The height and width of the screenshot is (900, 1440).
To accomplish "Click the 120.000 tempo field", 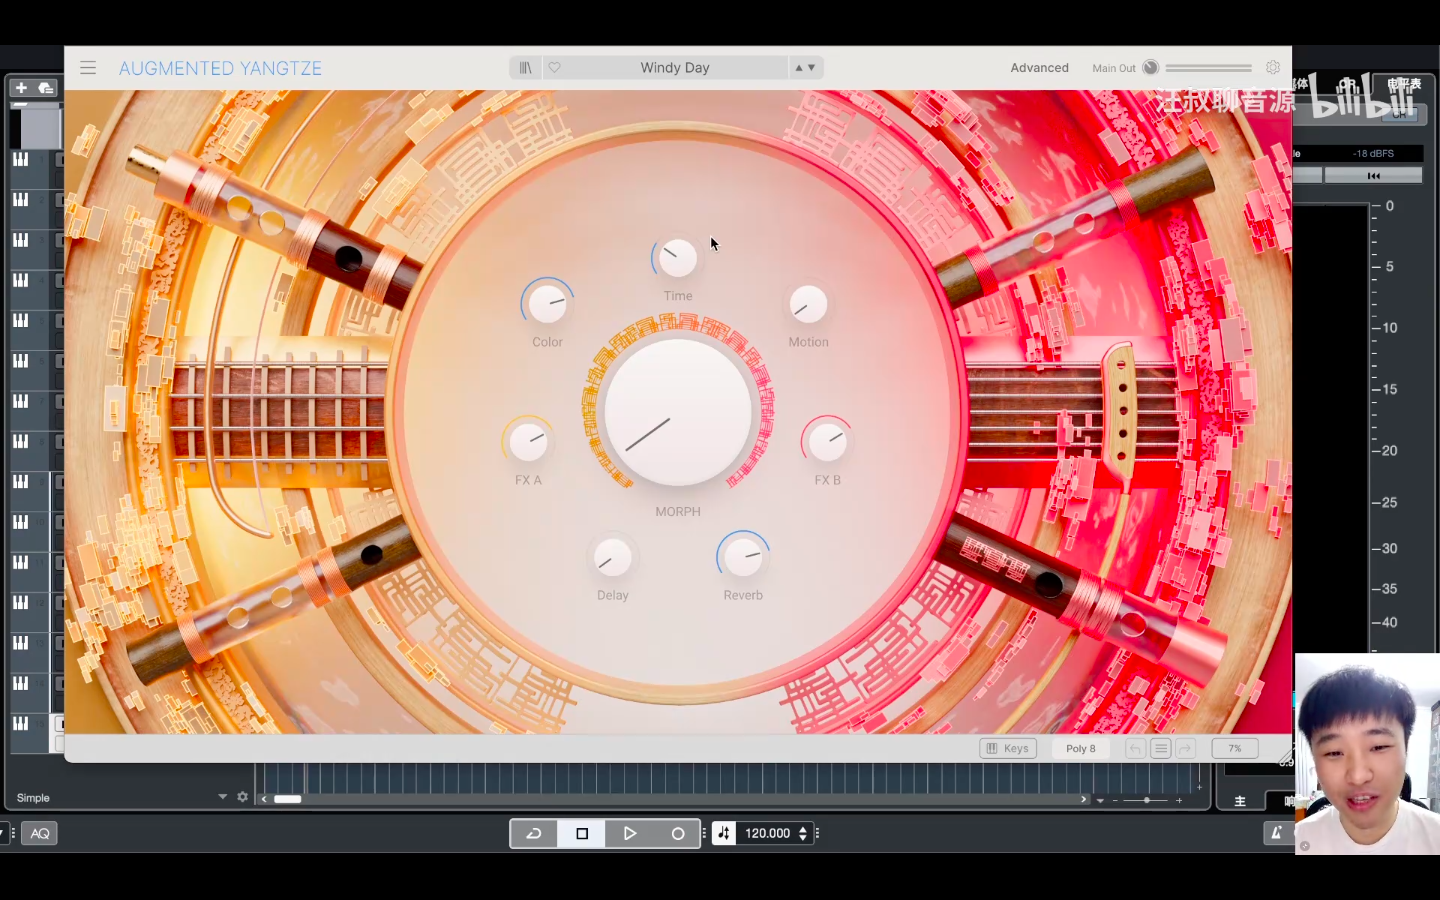I will tap(767, 833).
